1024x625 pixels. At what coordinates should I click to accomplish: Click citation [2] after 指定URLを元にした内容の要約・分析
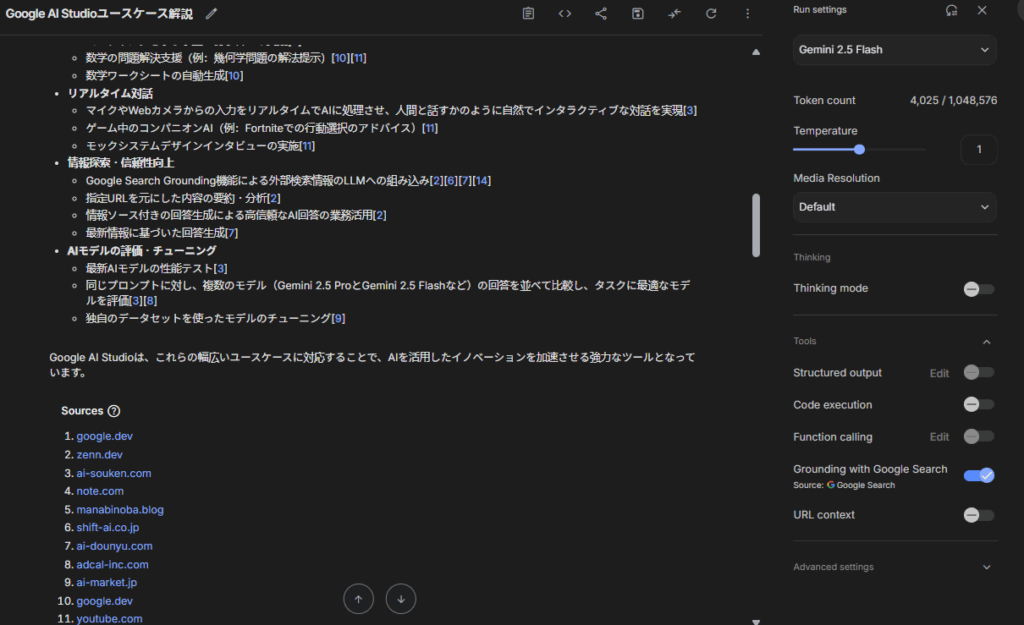(x=274, y=199)
